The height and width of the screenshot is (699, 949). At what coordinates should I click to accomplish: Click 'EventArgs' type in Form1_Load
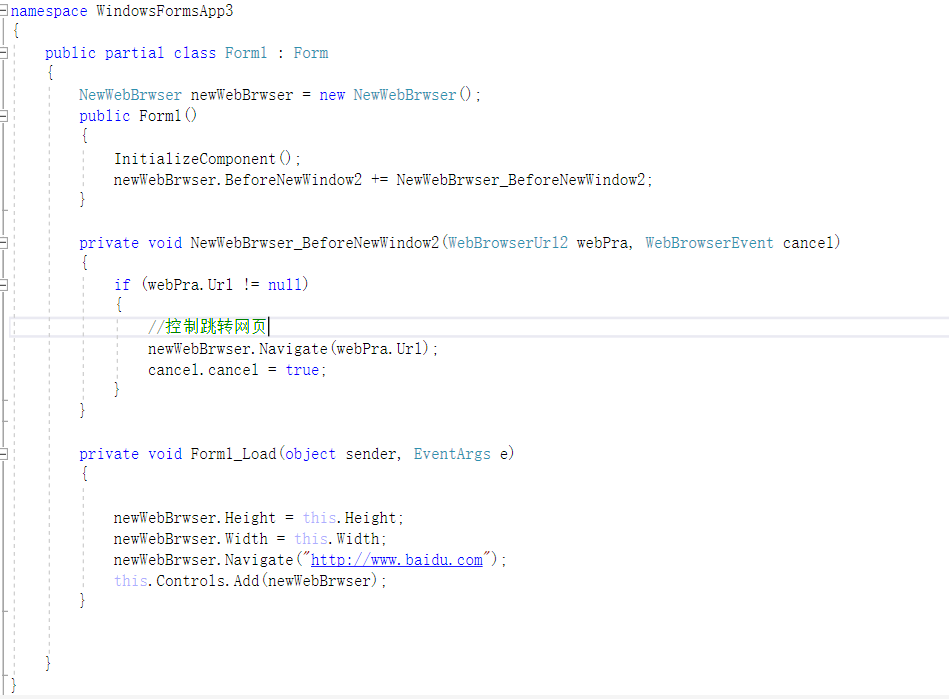tap(452, 454)
